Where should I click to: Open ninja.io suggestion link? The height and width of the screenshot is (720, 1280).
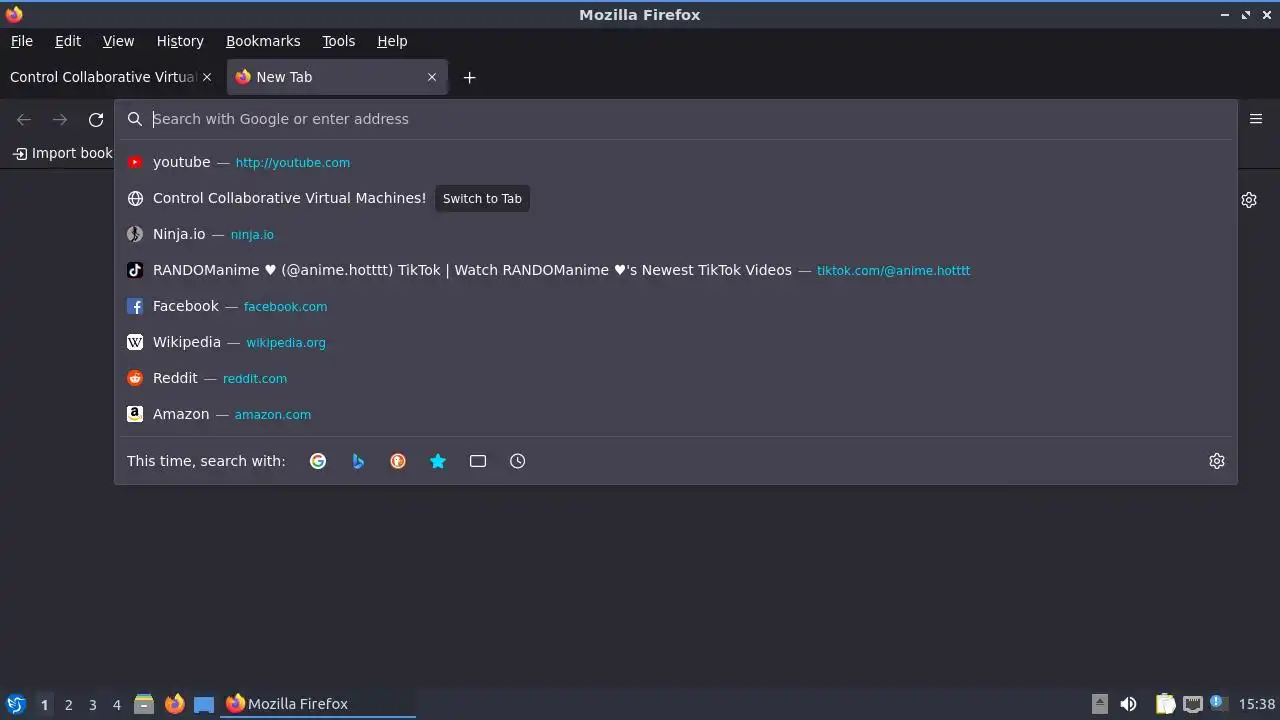point(252,235)
